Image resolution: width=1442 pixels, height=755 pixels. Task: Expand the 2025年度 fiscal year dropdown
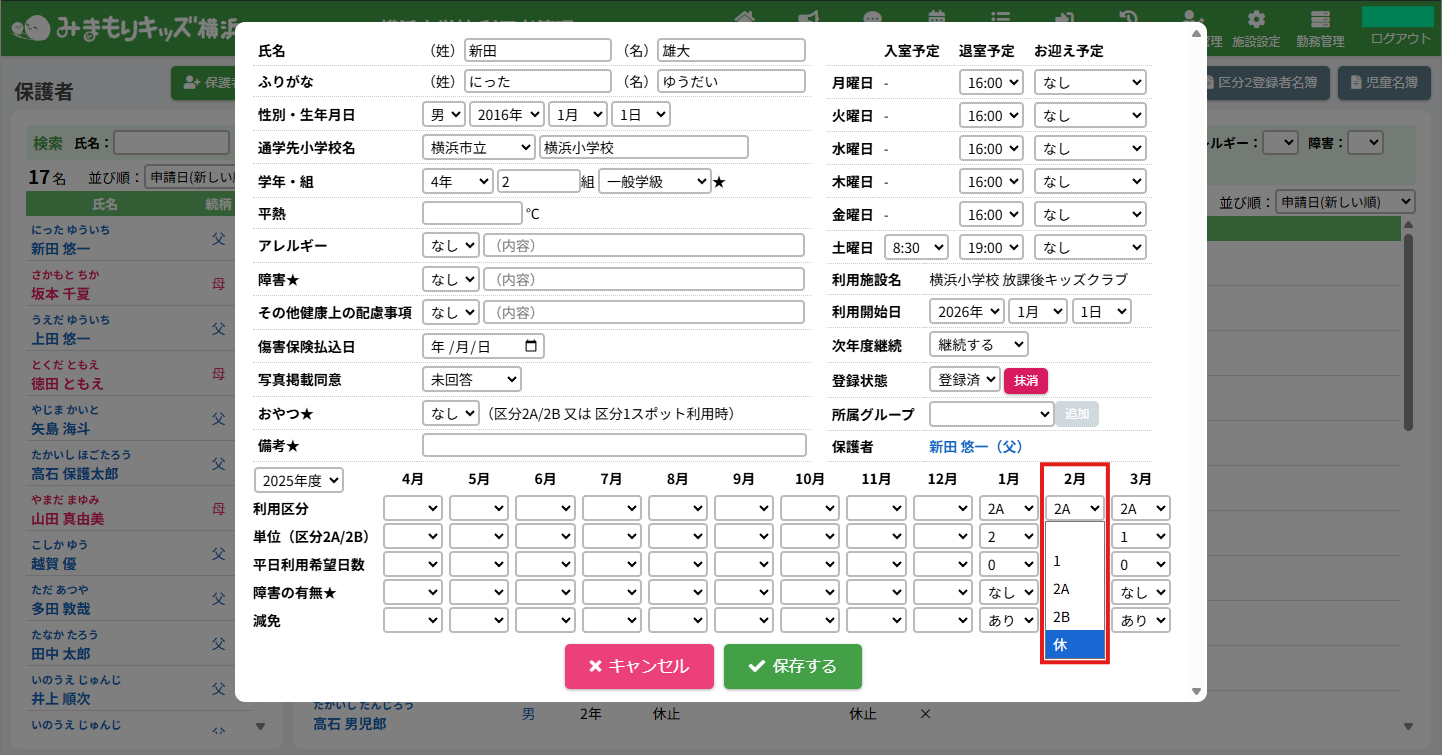click(299, 480)
